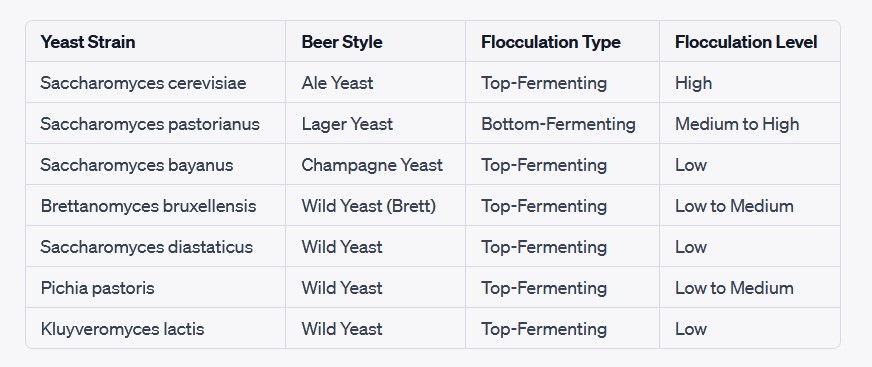Click the Flocculation Level column header
The image size is (872, 367).
click(750, 42)
